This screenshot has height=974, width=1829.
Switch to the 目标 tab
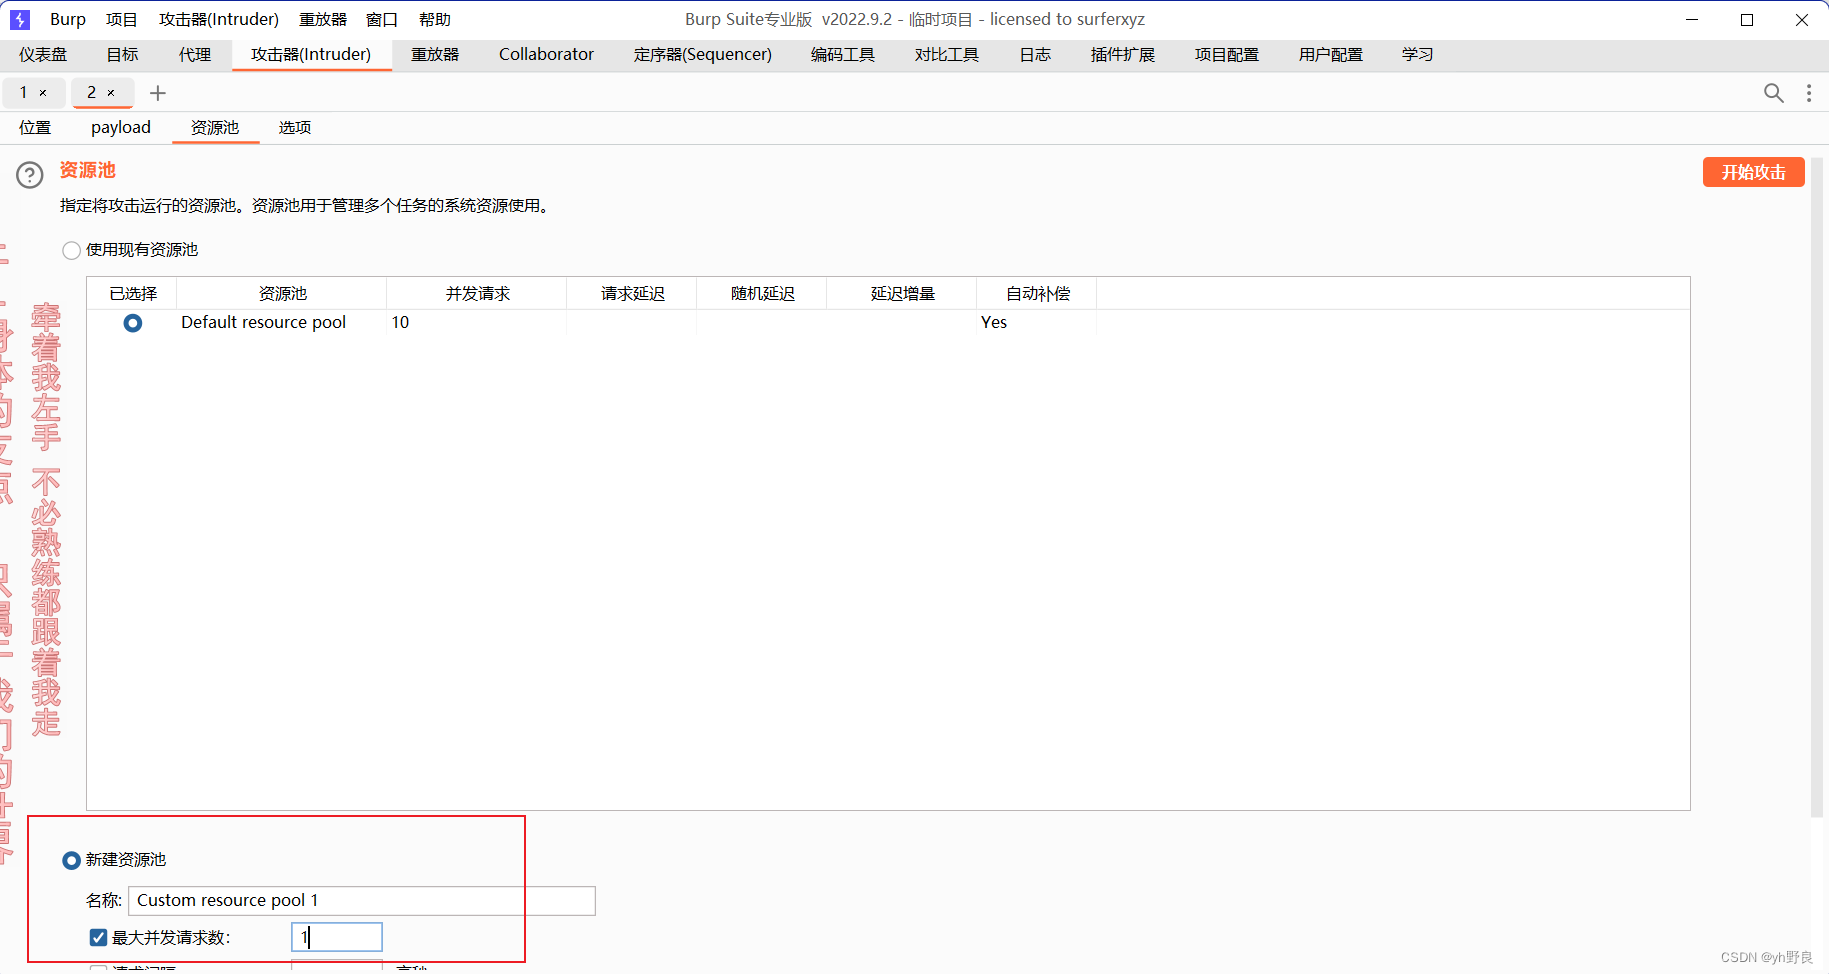[x=122, y=55]
